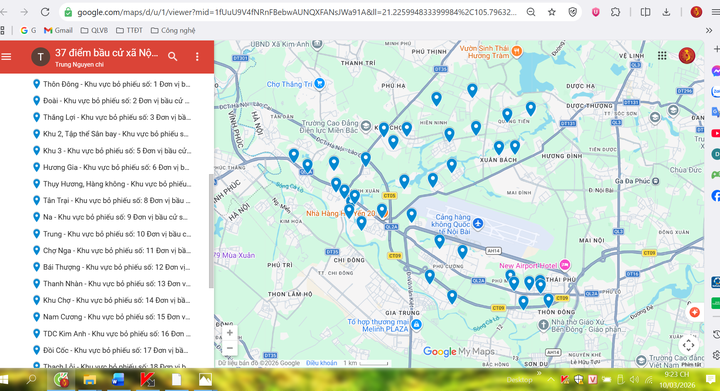Zoom out the map with the minus button
Image resolution: width=720 pixels, height=391 pixels.
230,348
